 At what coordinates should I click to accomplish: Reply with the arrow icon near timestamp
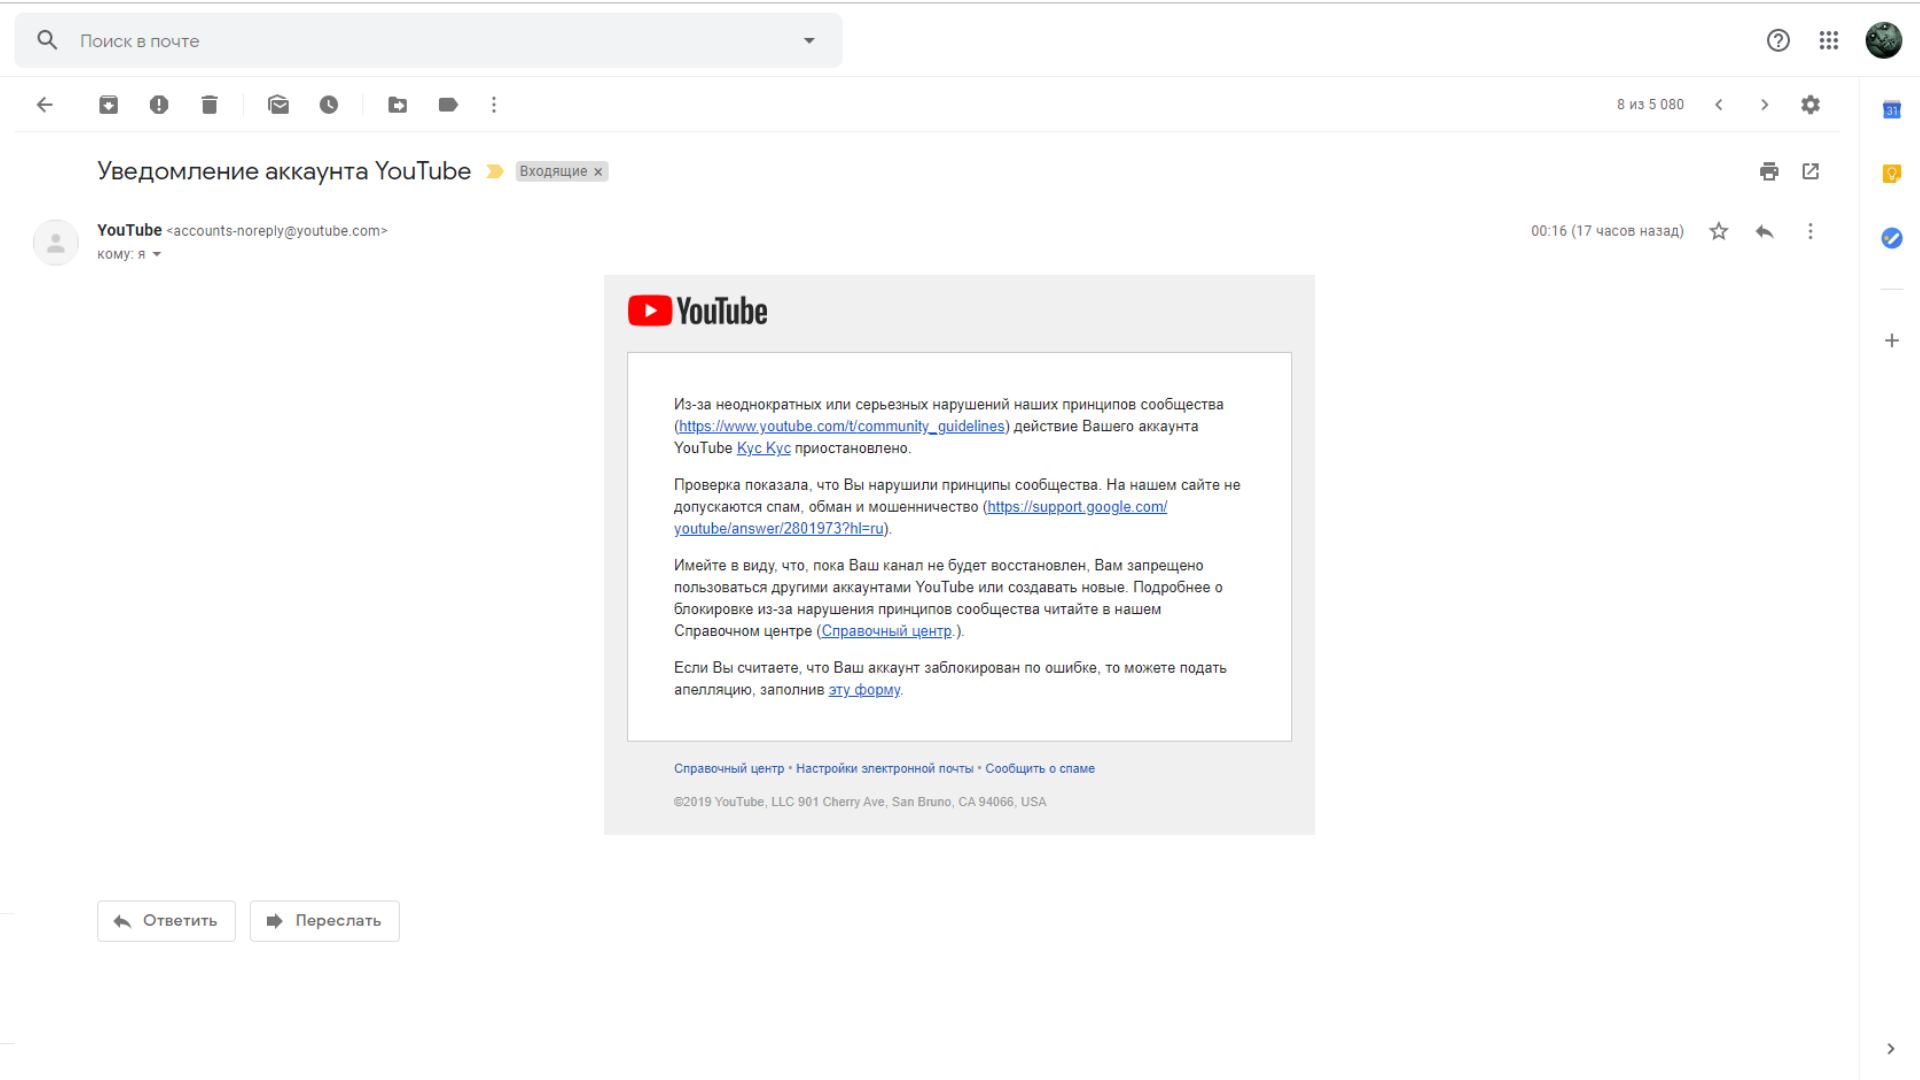click(1765, 231)
